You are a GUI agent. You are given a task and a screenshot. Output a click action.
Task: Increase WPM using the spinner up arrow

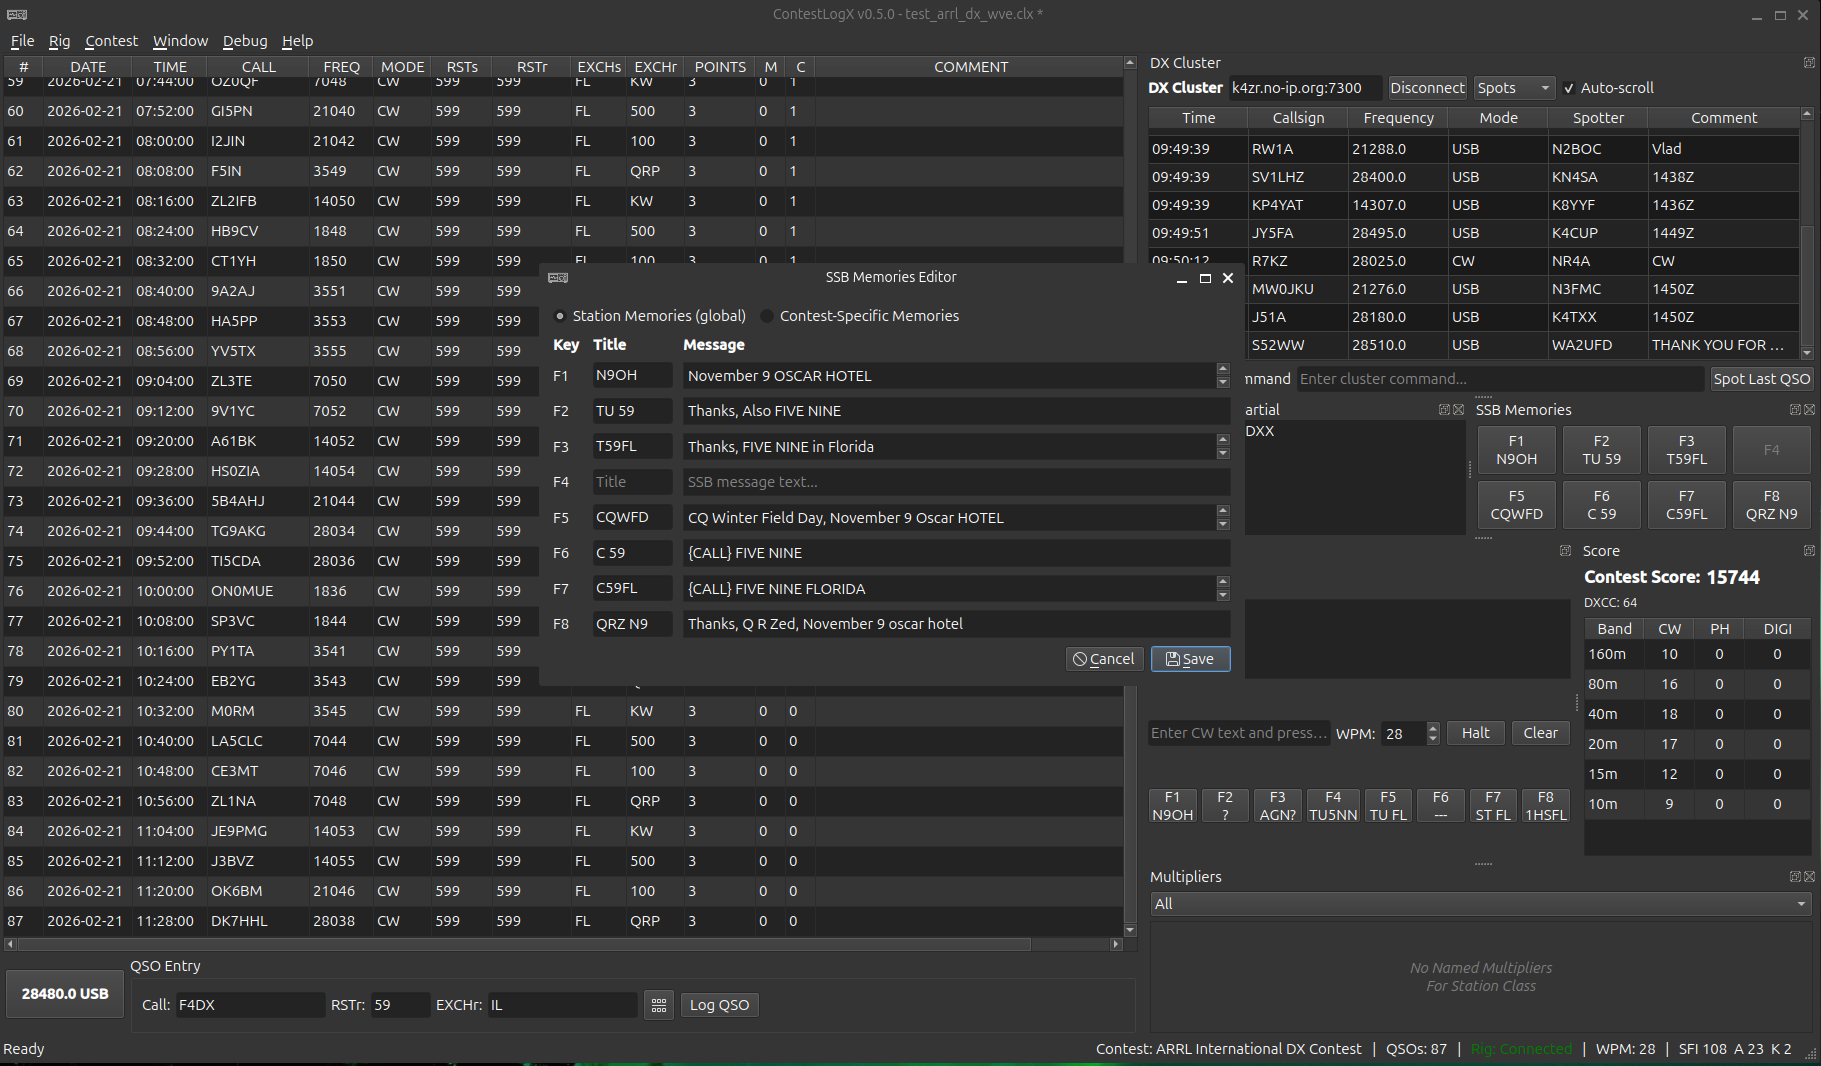[x=1433, y=728]
